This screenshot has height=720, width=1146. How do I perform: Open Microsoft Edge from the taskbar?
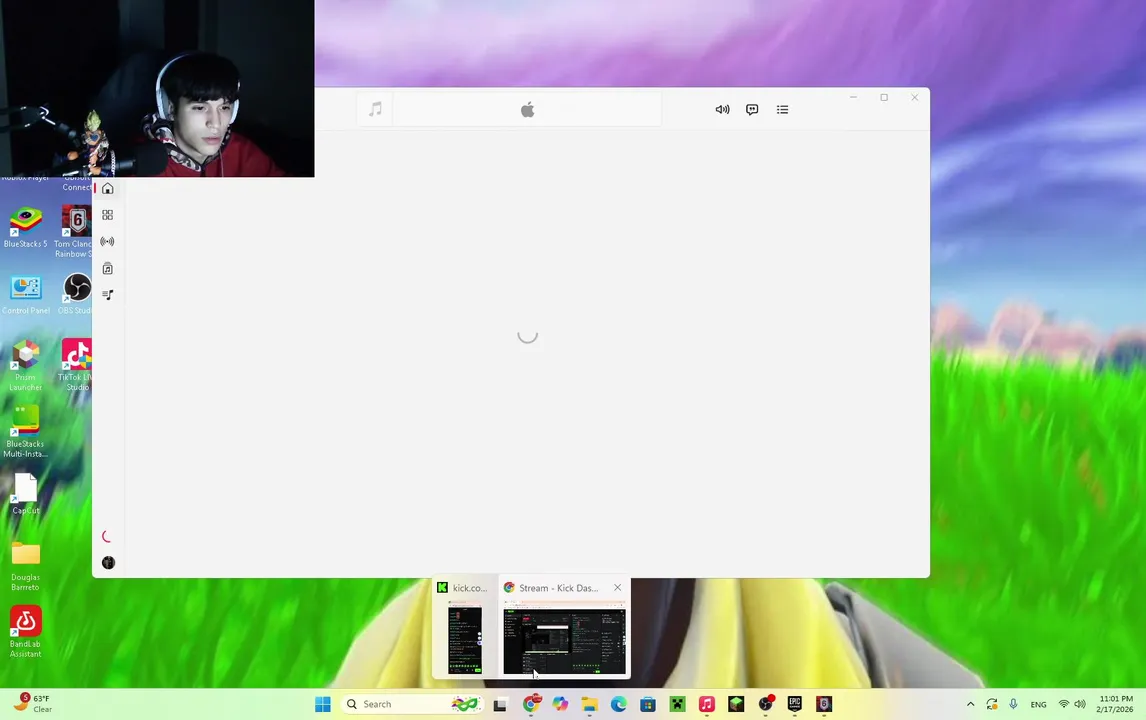619,704
